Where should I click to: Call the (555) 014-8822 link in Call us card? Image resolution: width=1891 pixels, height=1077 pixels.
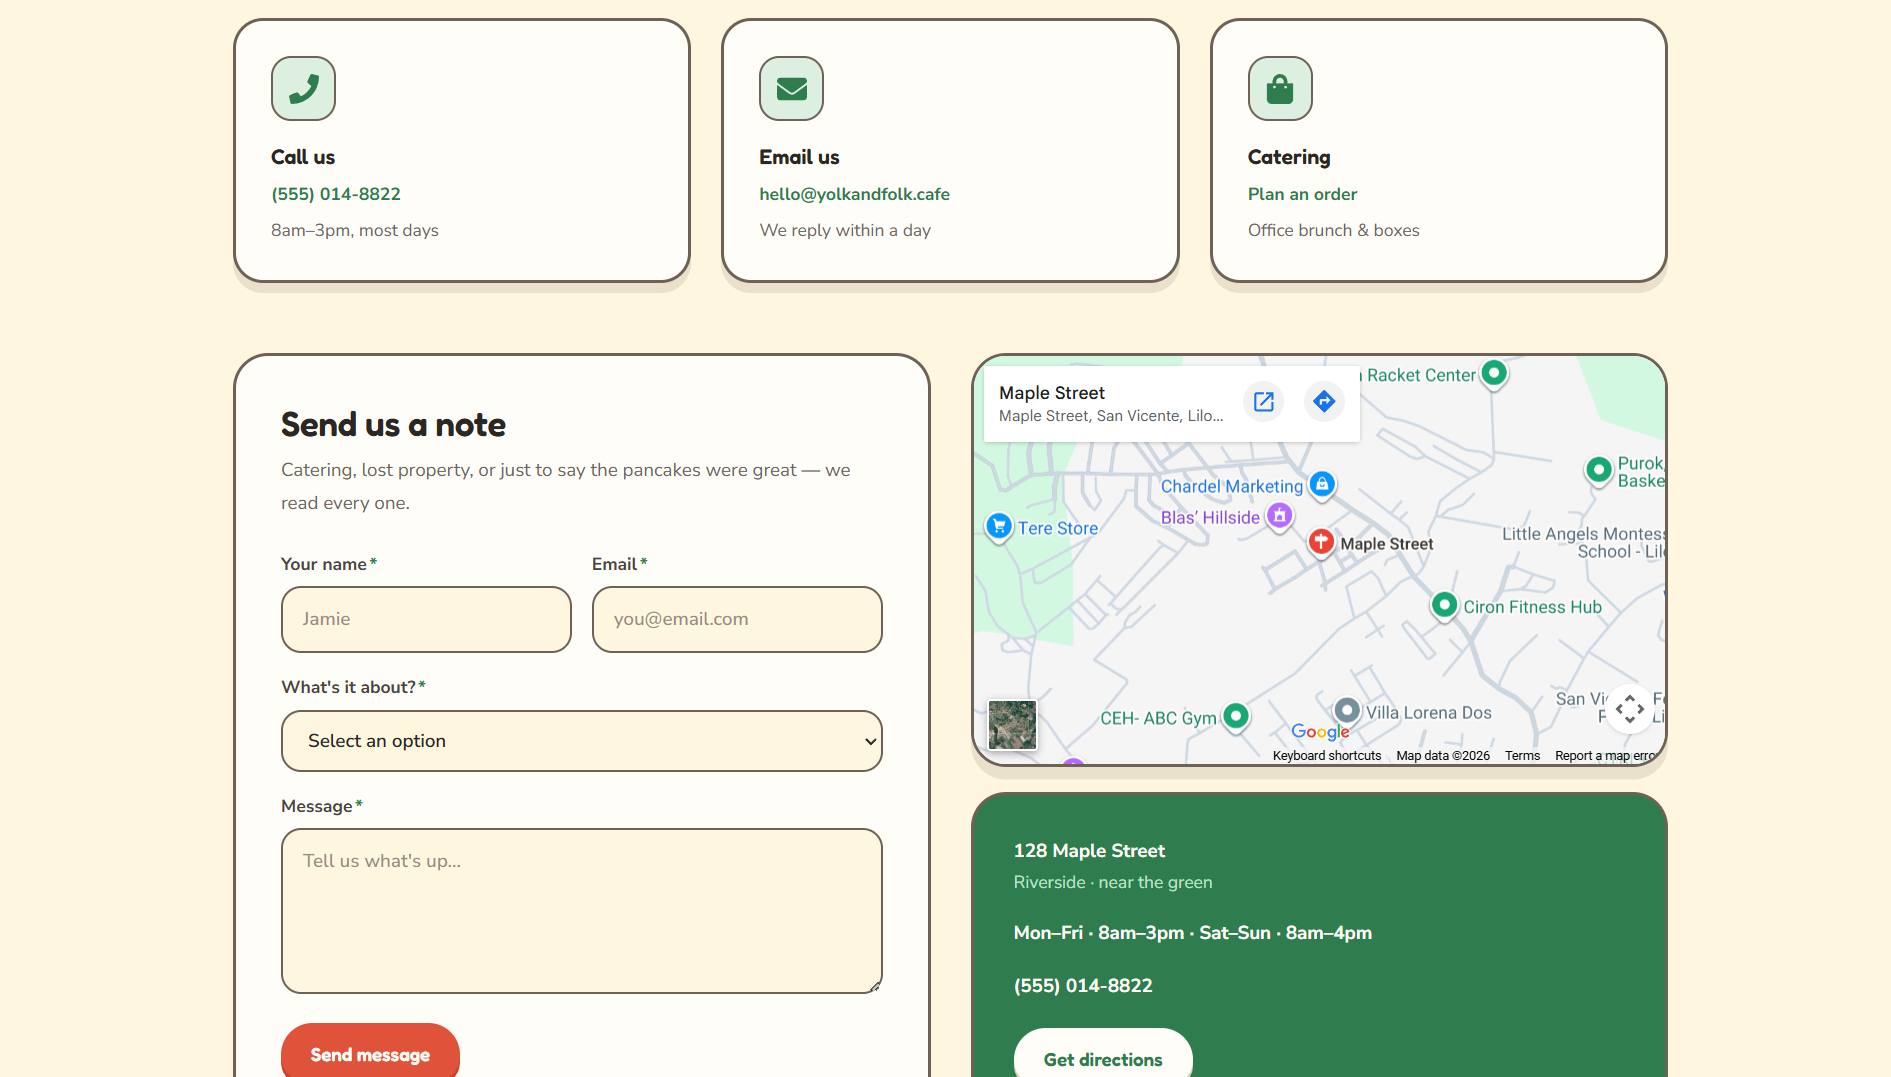[x=336, y=194]
